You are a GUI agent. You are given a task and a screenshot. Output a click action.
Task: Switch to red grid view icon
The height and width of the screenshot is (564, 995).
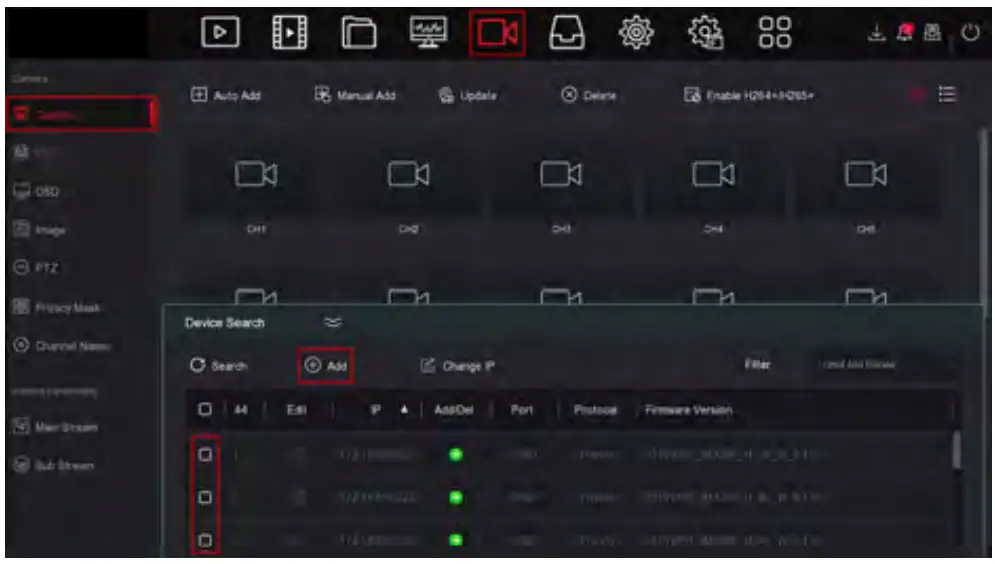(917, 95)
